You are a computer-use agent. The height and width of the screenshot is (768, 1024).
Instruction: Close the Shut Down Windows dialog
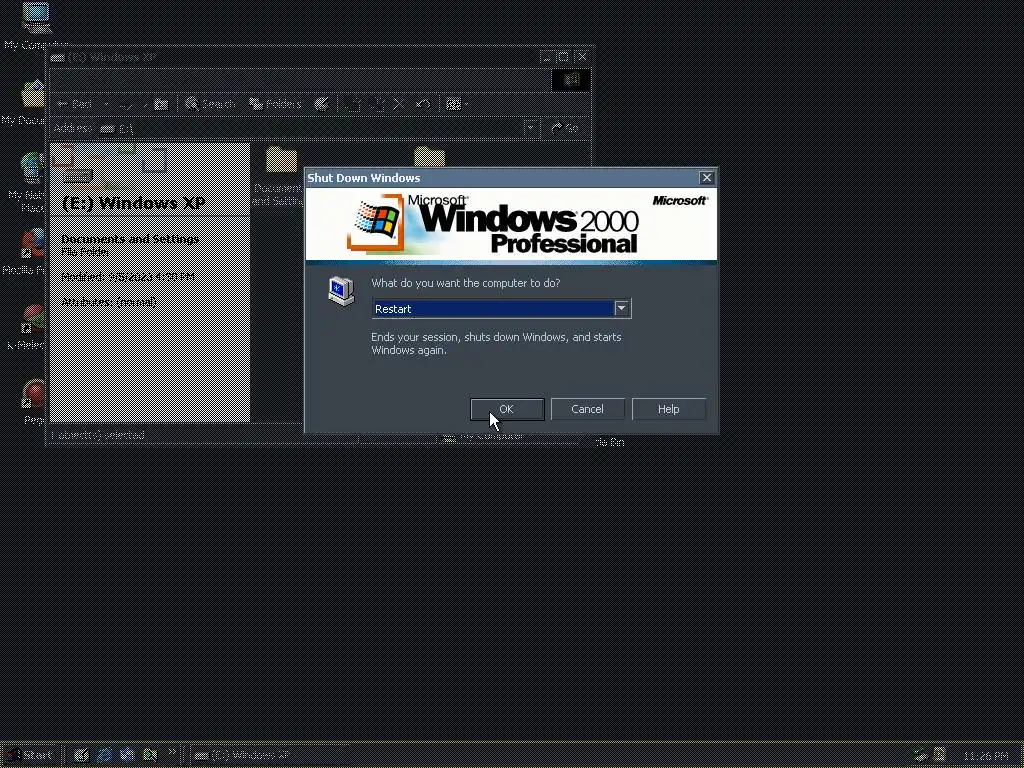click(706, 178)
